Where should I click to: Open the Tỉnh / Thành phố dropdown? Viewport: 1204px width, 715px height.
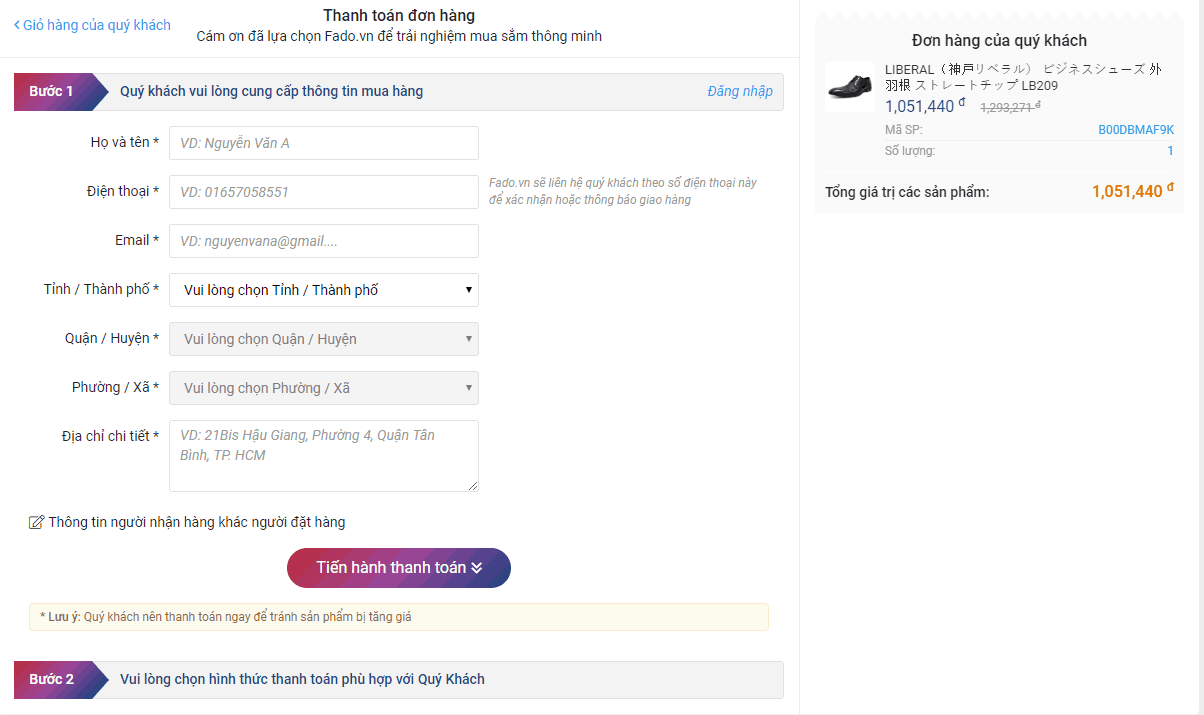324,290
